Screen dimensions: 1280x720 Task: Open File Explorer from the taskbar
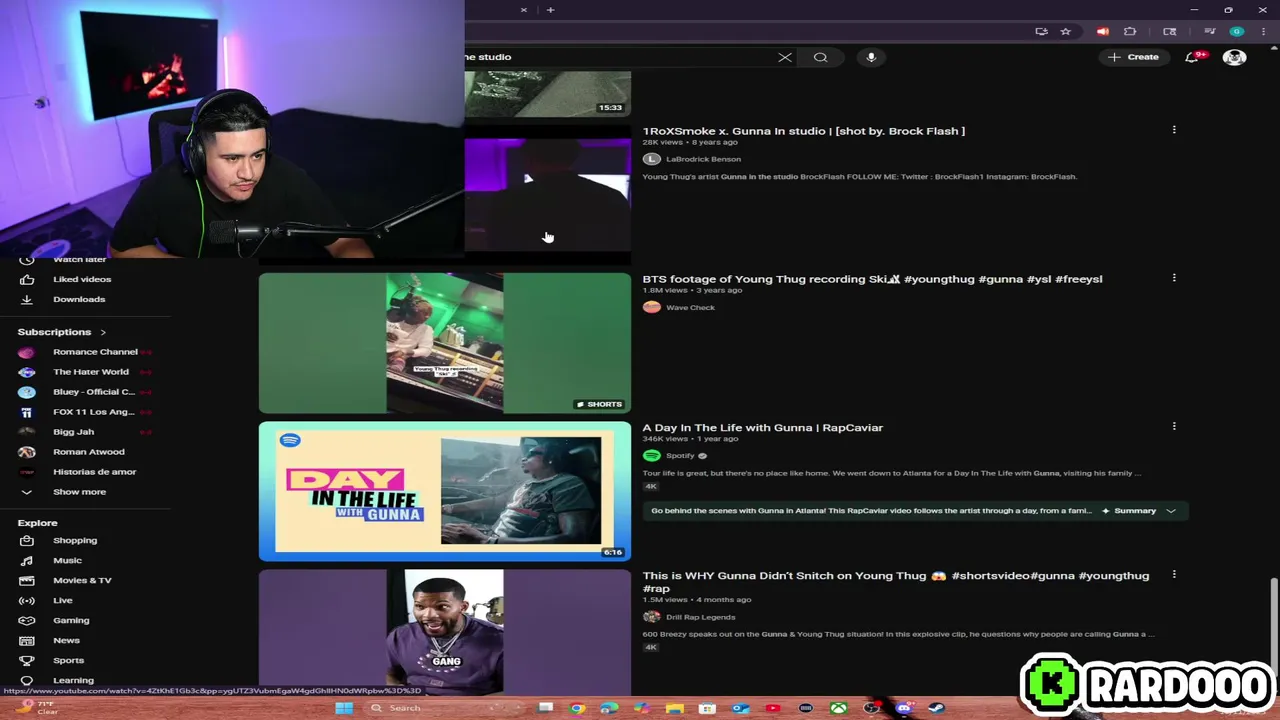674,708
